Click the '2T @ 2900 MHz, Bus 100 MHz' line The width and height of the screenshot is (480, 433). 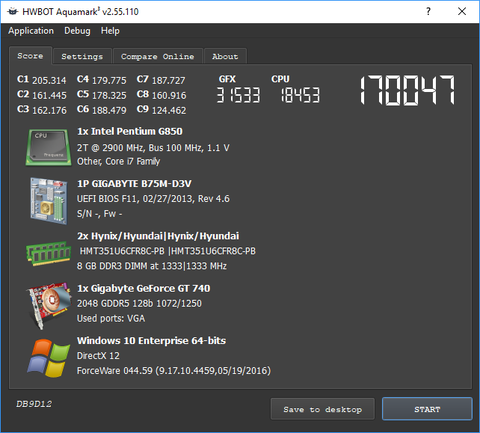coord(153,148)
